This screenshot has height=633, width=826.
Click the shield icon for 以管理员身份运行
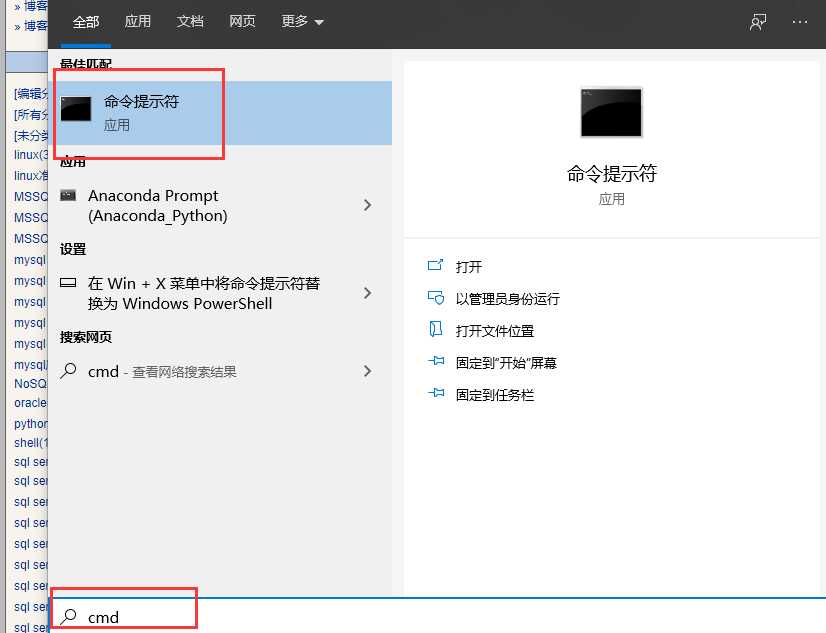click(x=435, y=298)
